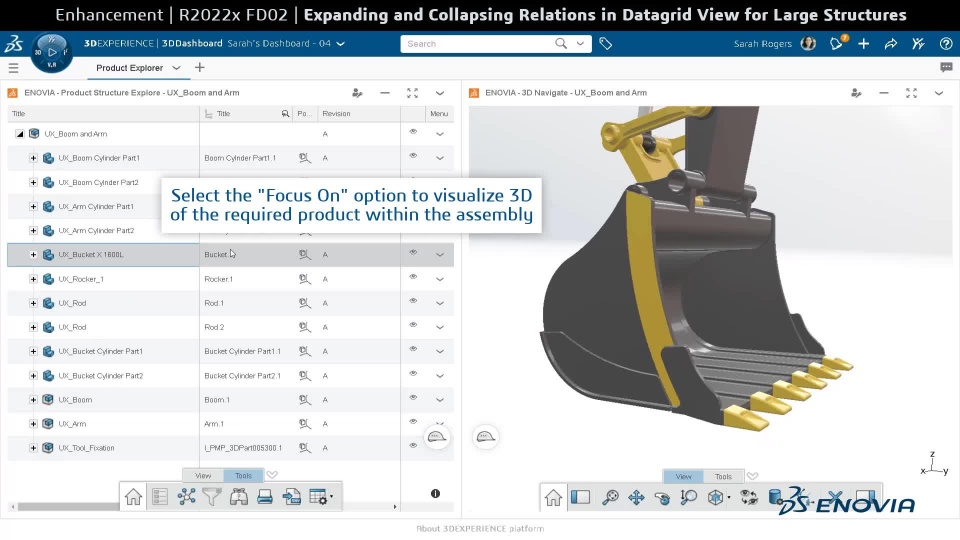
Task: Click the properties list icon in left toolbar
Action: click(x=160, y=497)
